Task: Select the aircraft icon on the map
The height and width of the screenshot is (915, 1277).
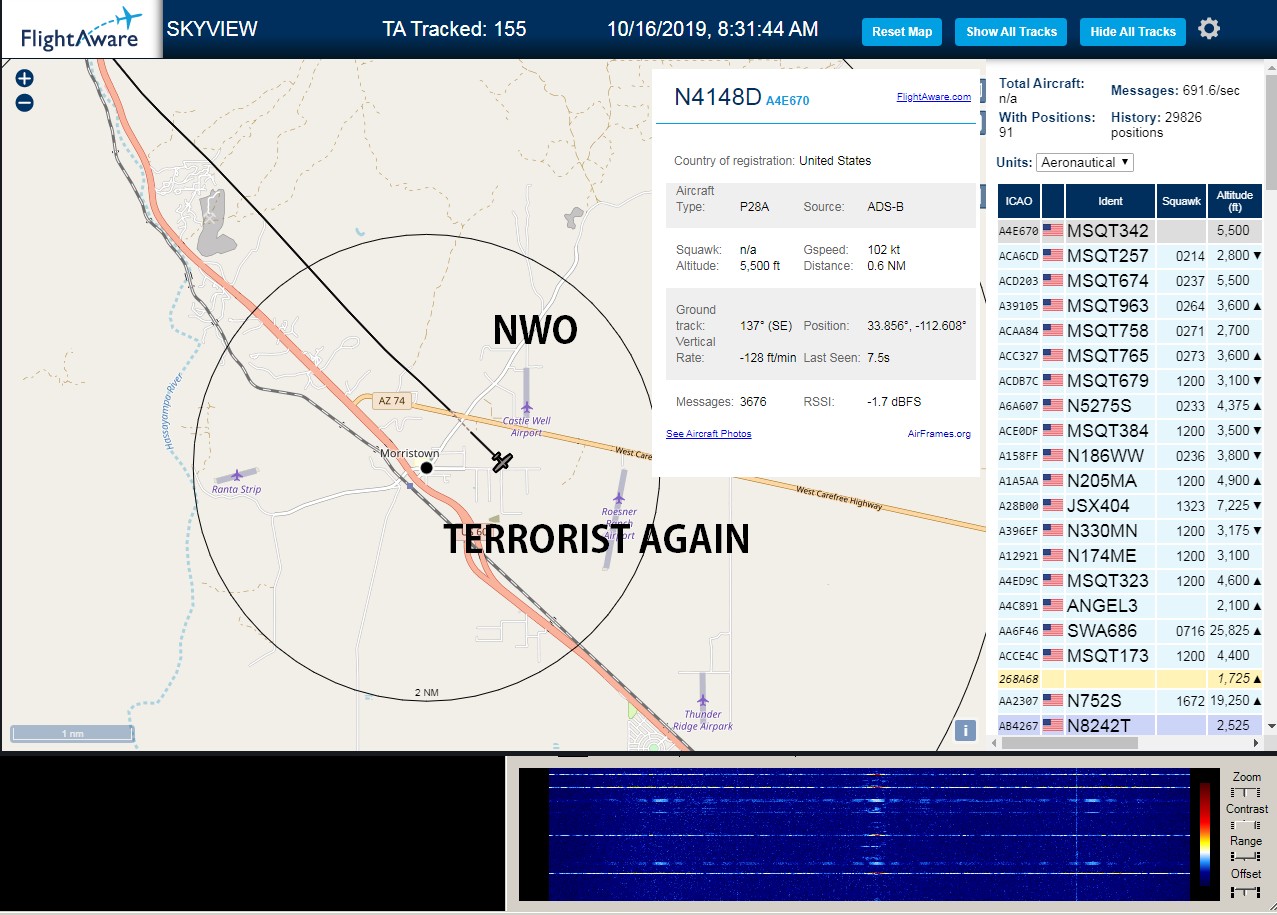Action: (x=502, y=461)
